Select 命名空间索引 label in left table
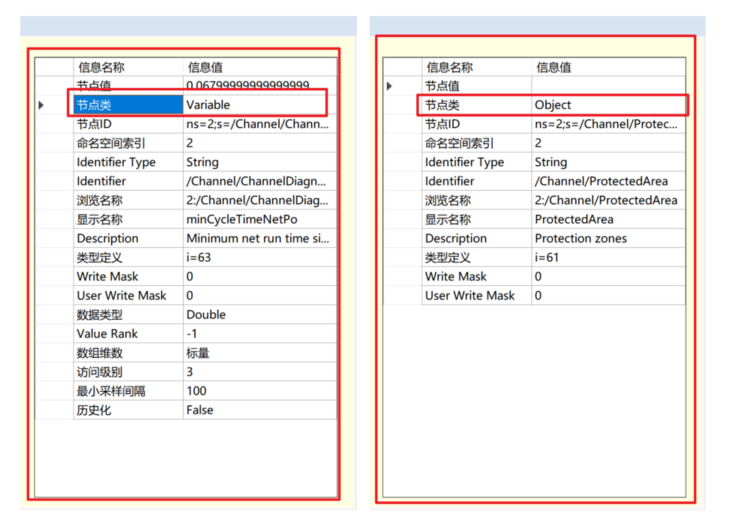 coord(111,143)
